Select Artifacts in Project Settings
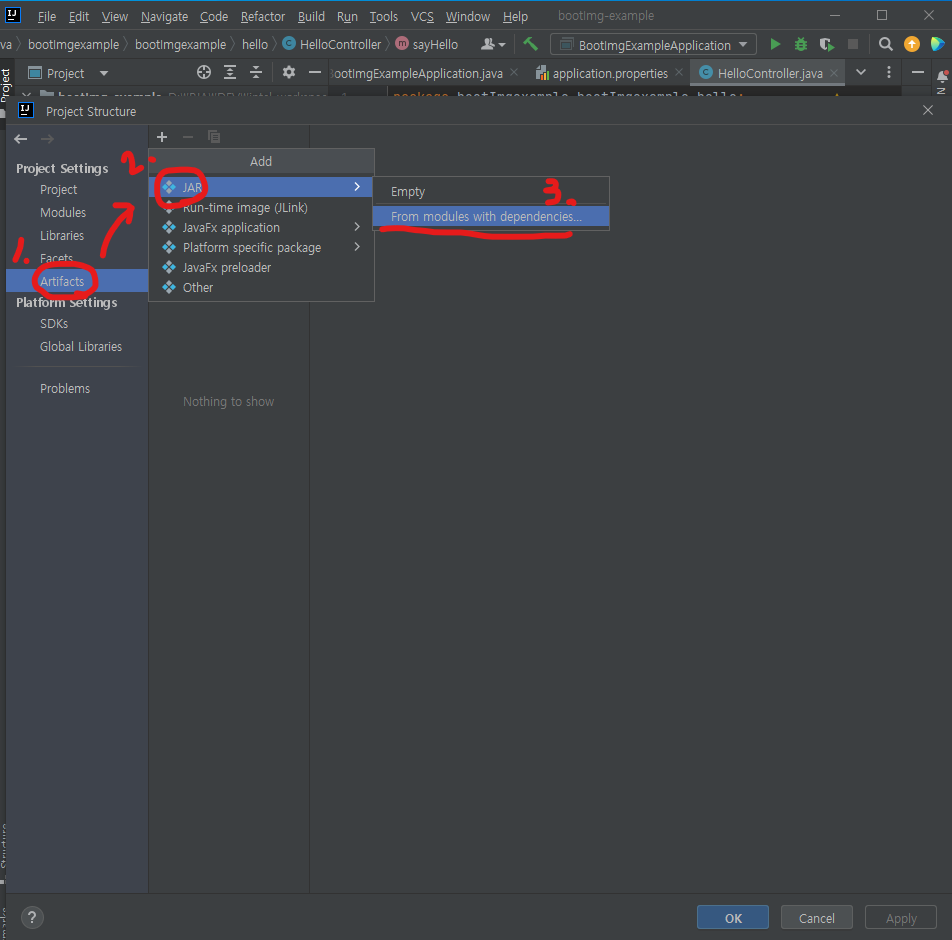 77,281
